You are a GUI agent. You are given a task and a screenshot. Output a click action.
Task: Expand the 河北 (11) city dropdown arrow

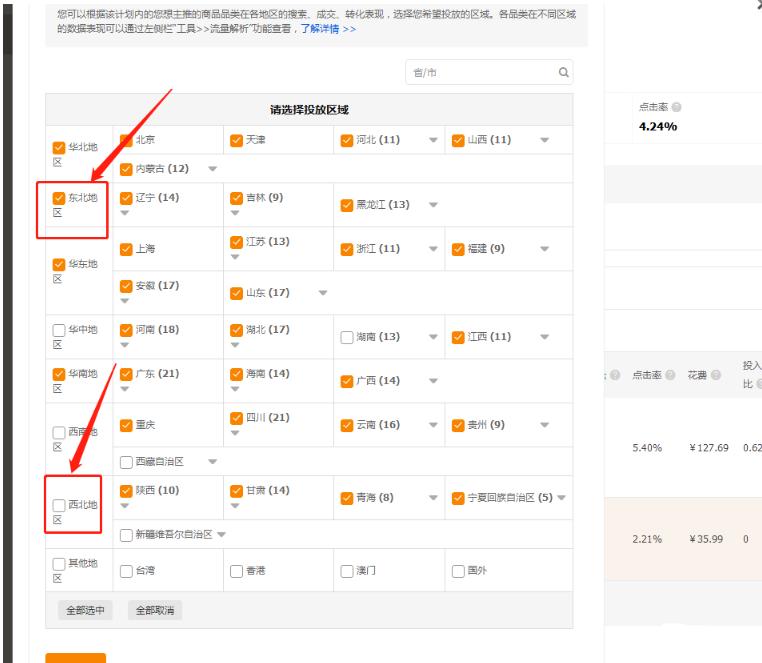433,140
